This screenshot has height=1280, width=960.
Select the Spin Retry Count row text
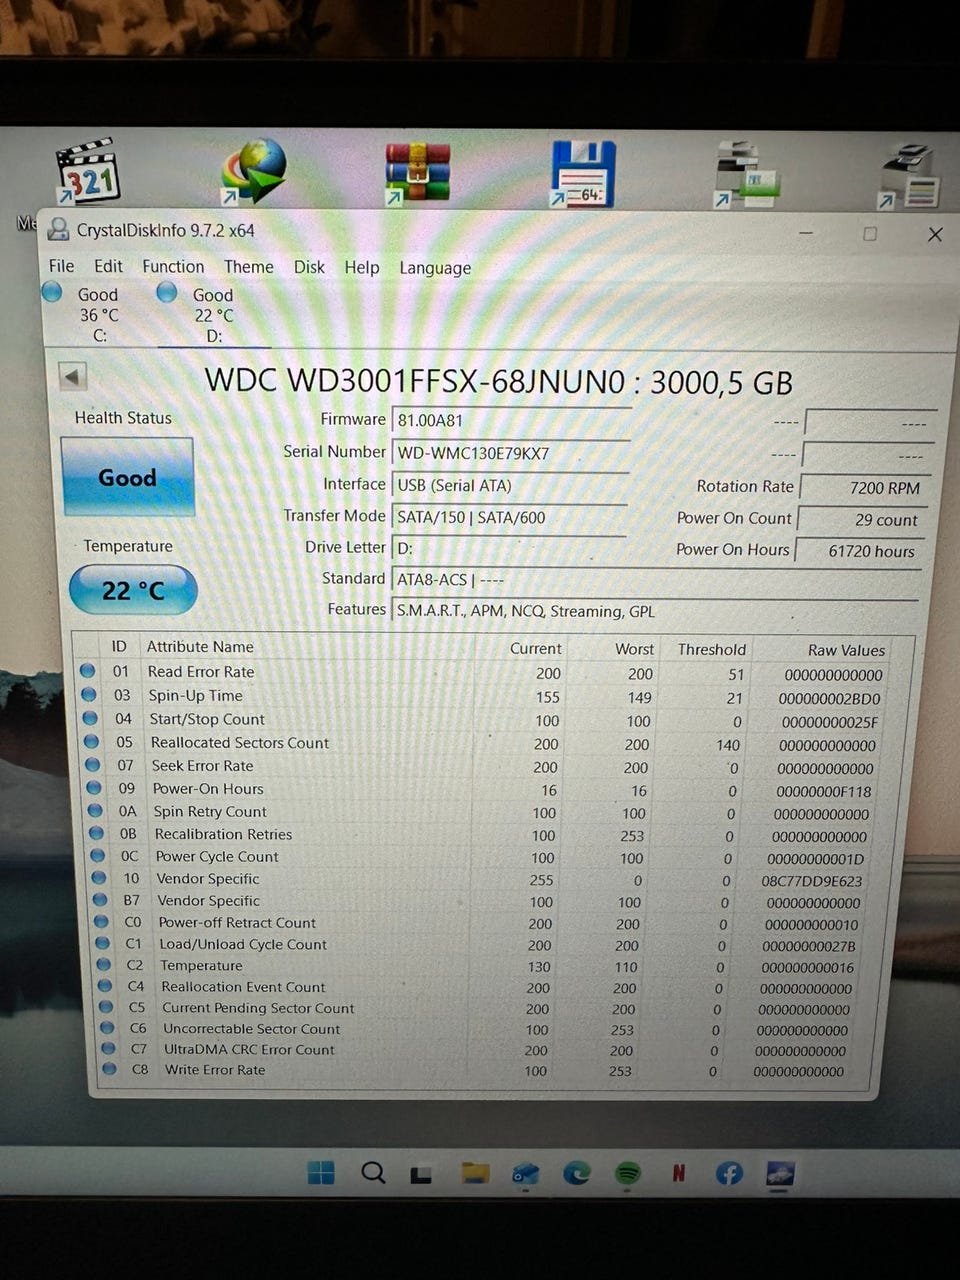[x=210, y=811]
